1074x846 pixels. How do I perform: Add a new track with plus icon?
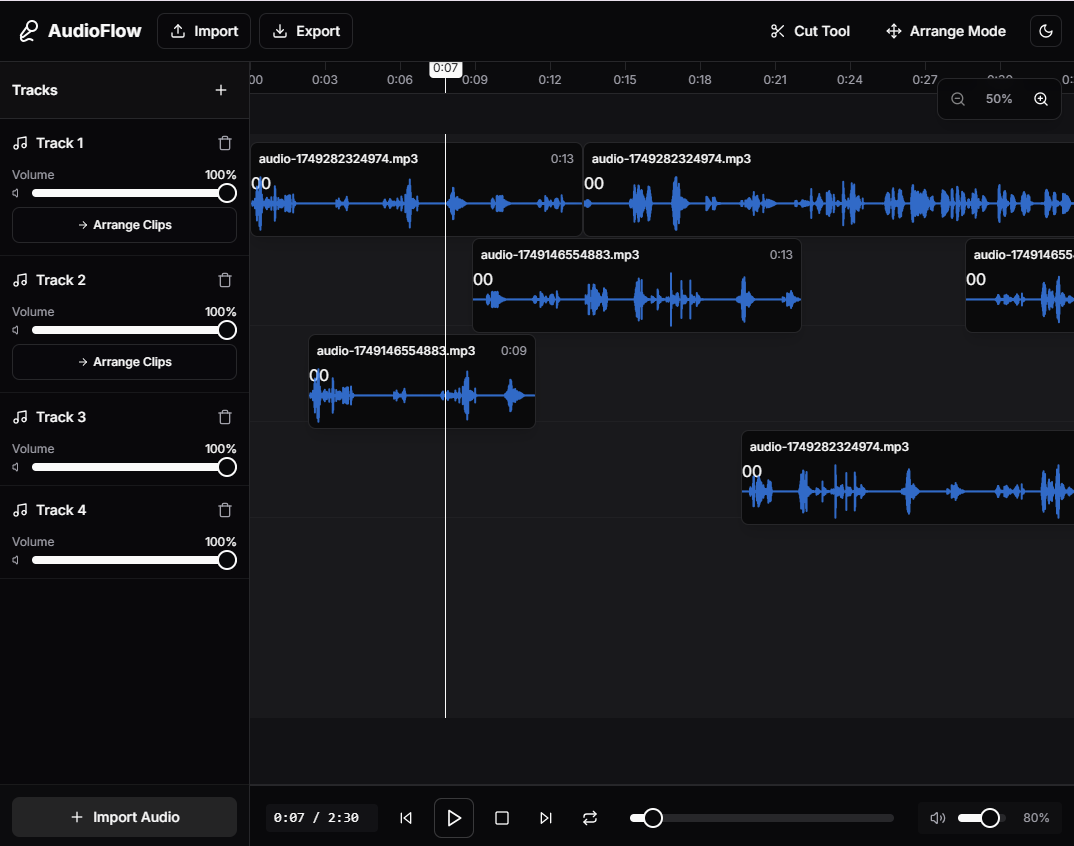[x=221, y=90]
